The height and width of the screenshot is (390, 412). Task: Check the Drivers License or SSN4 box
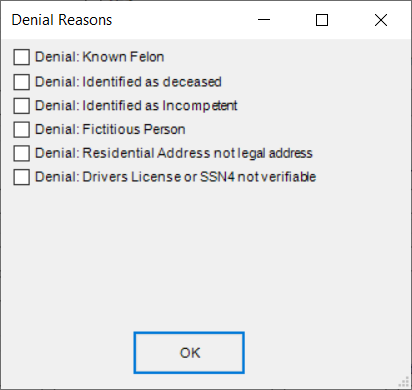[x=21, y=177]
